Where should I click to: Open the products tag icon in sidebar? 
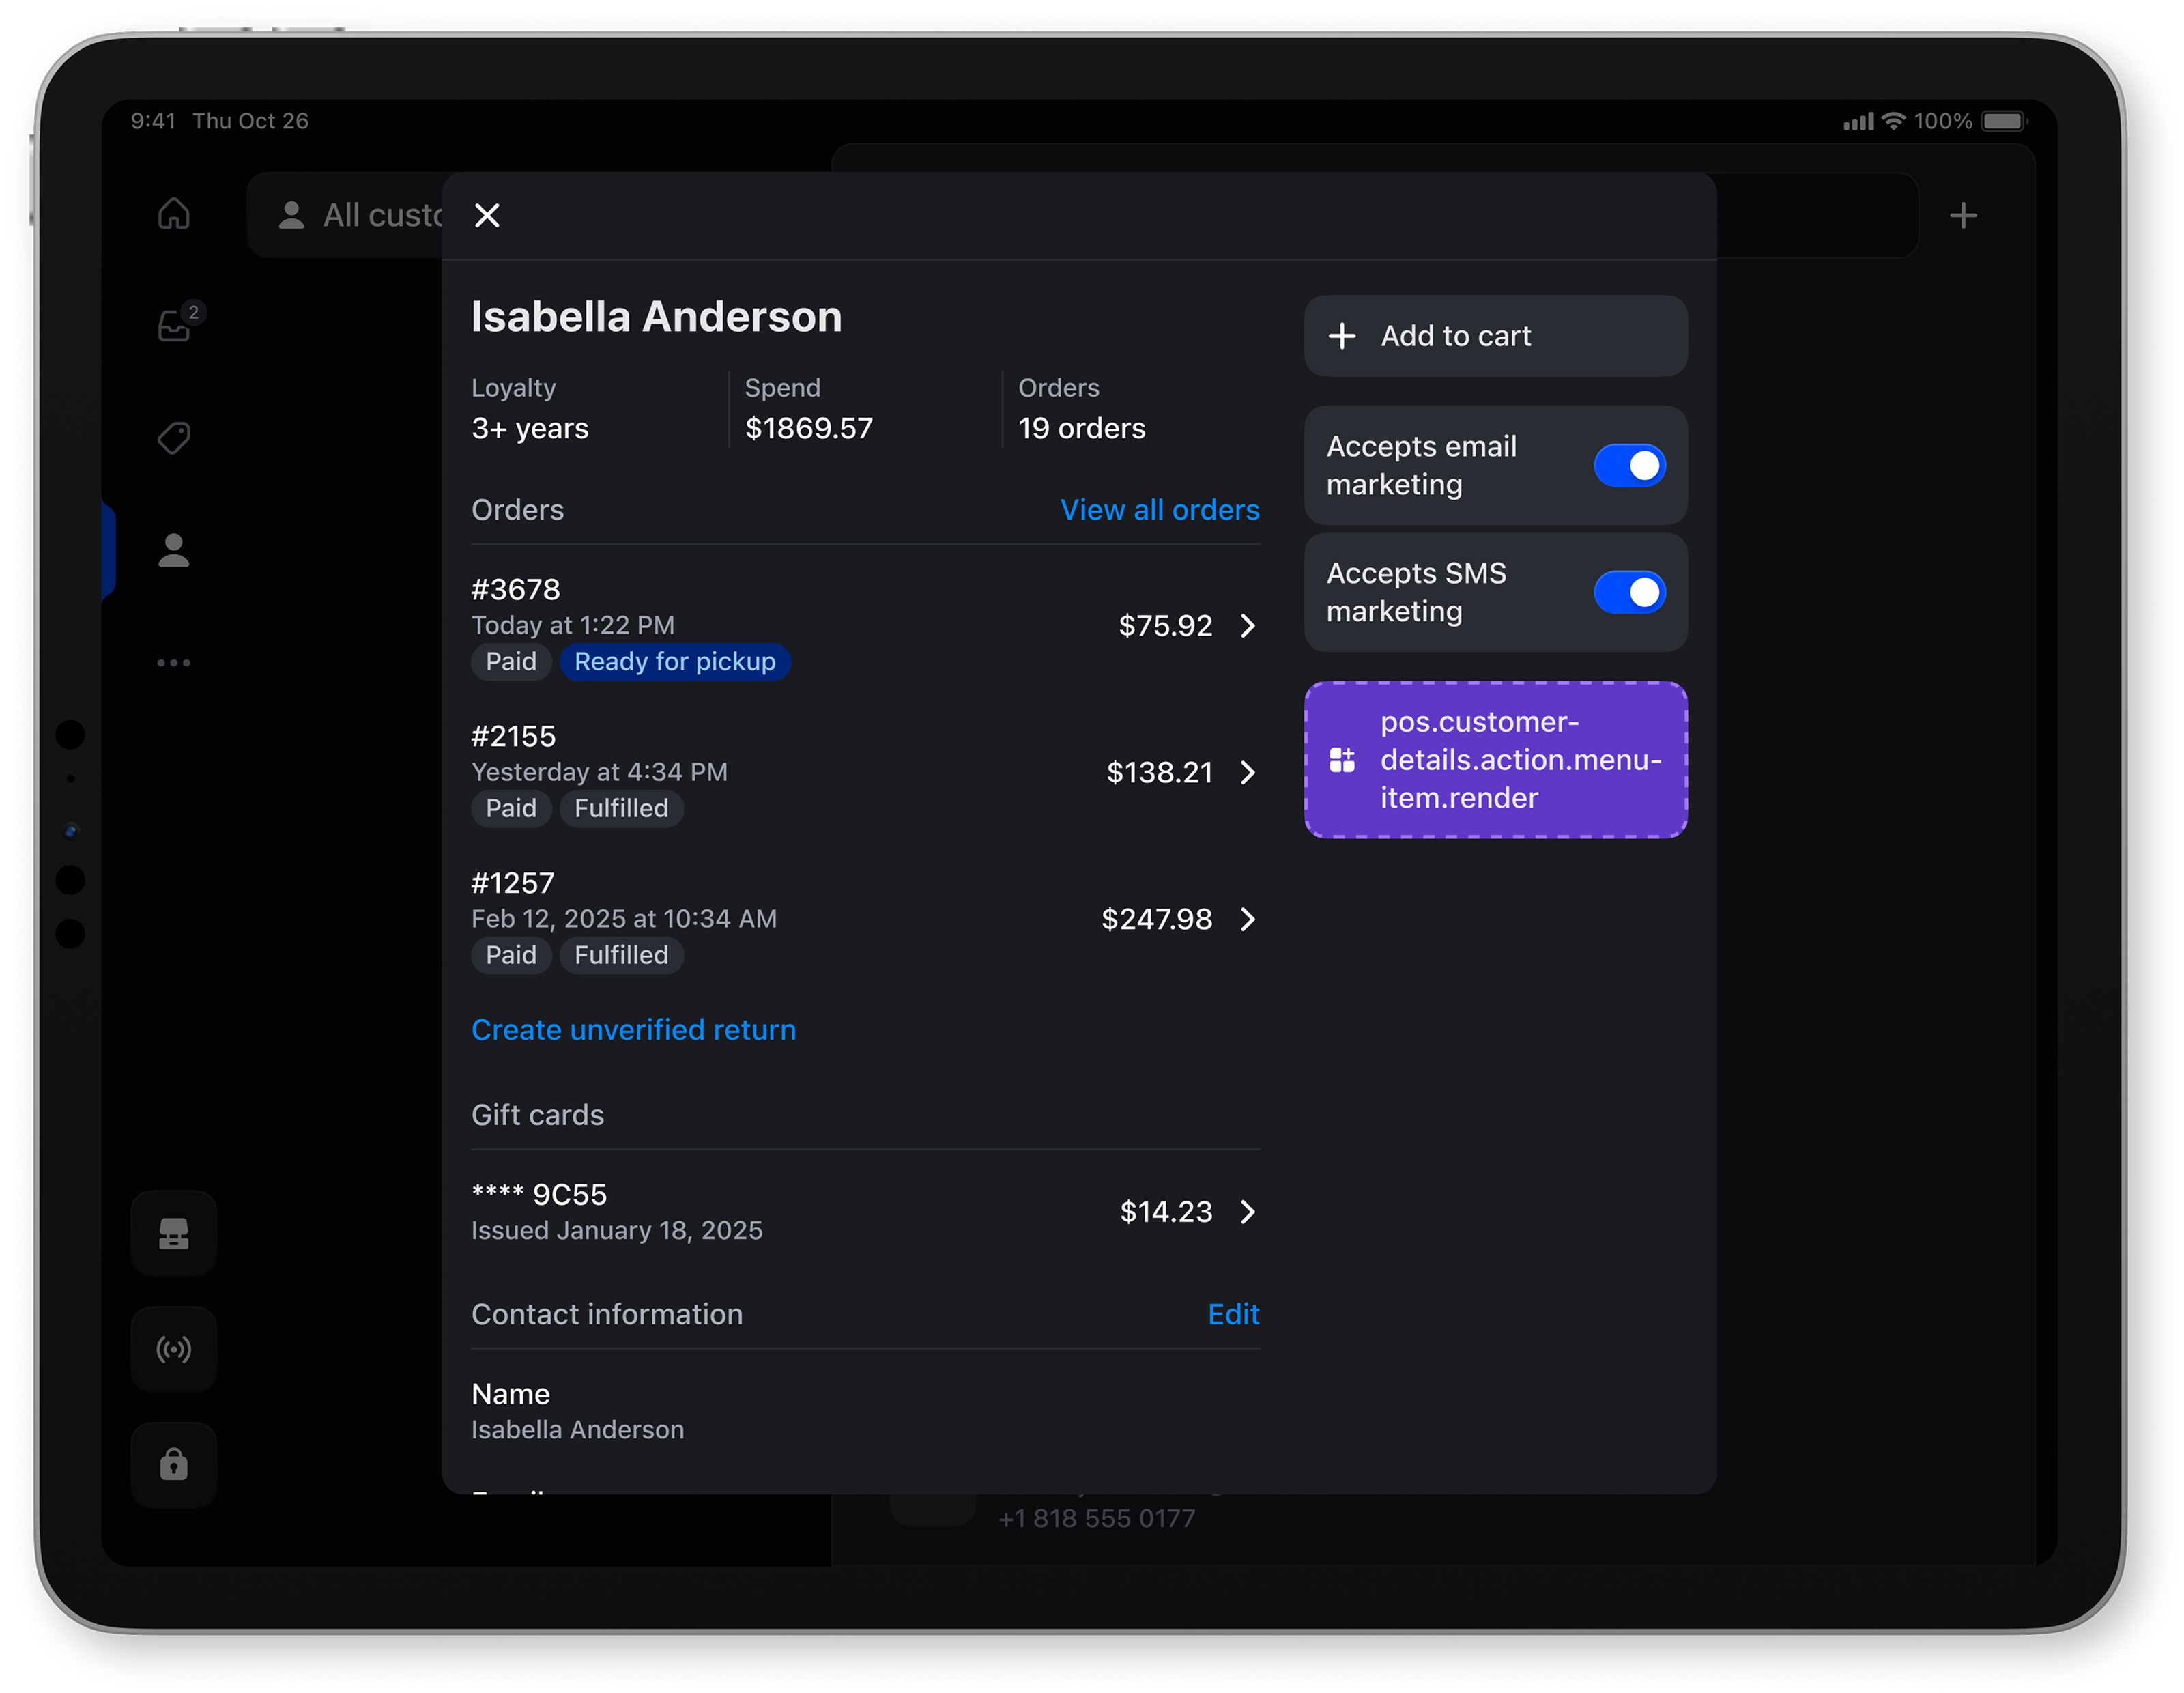tap(174, 437)
